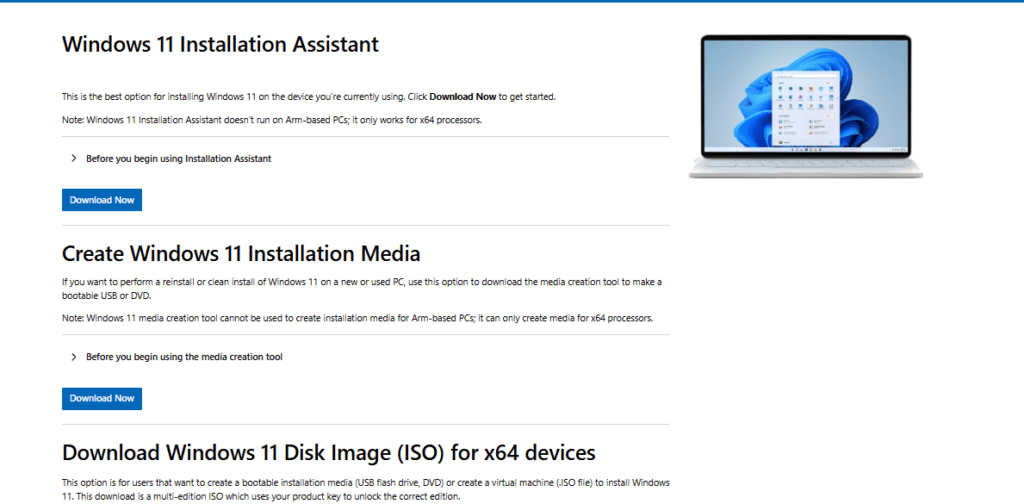Click the 'Create Windows 11 Installation Media' heading
Screen dimensions: 1024x504
click(x=241, y=253)
